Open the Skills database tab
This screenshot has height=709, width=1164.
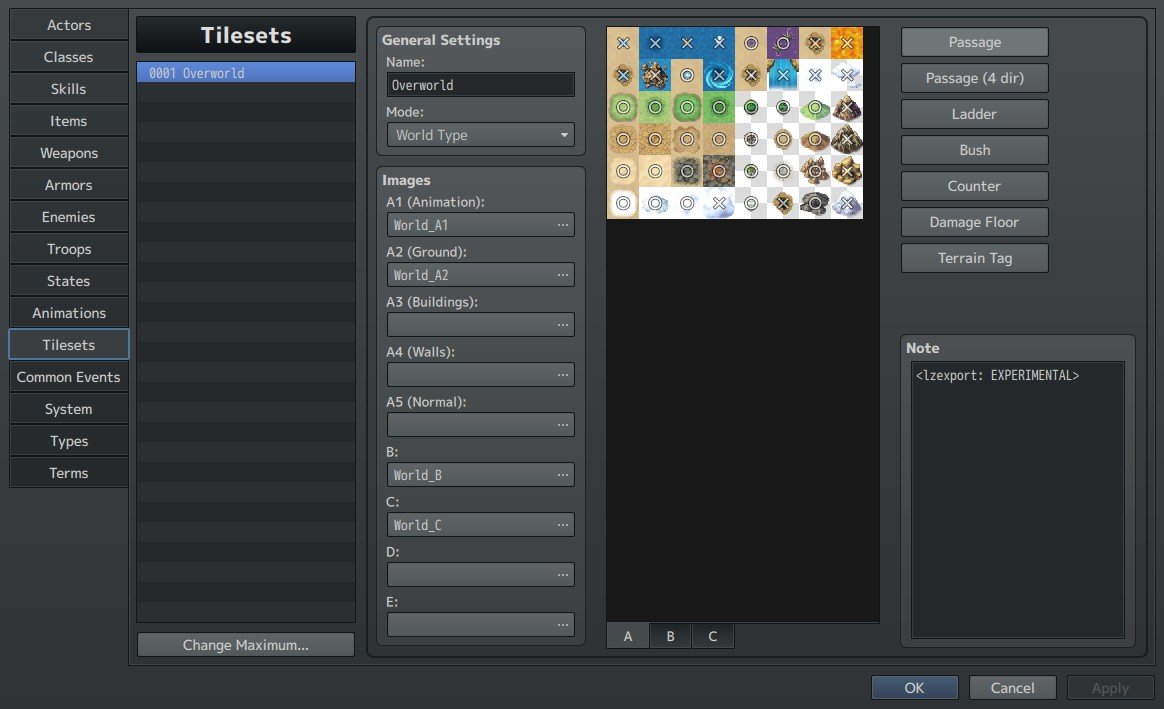coord(68,89)
